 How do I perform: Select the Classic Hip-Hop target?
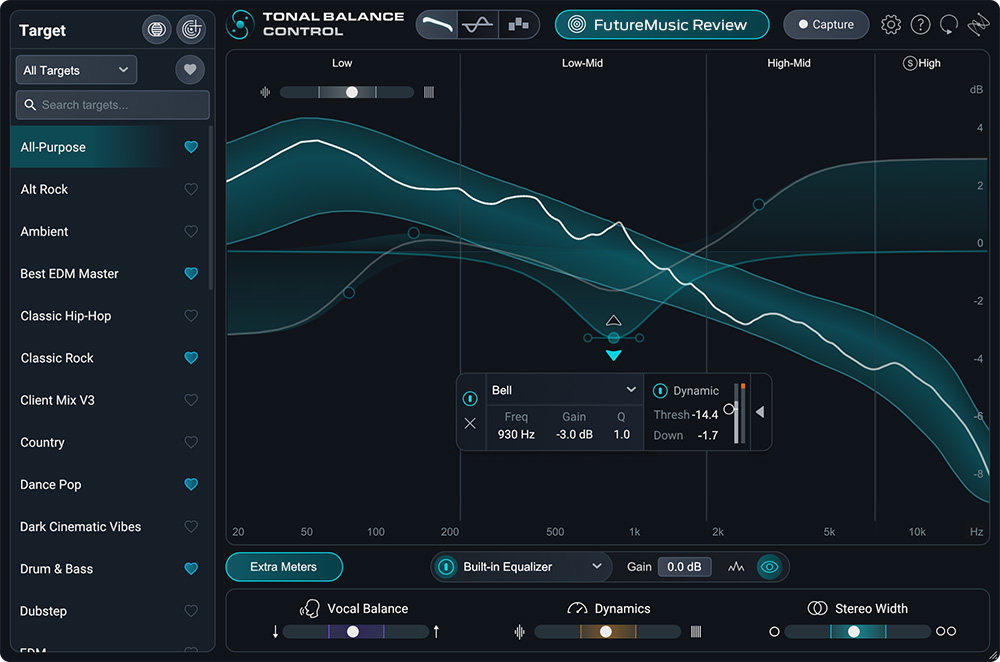(65, 315)
